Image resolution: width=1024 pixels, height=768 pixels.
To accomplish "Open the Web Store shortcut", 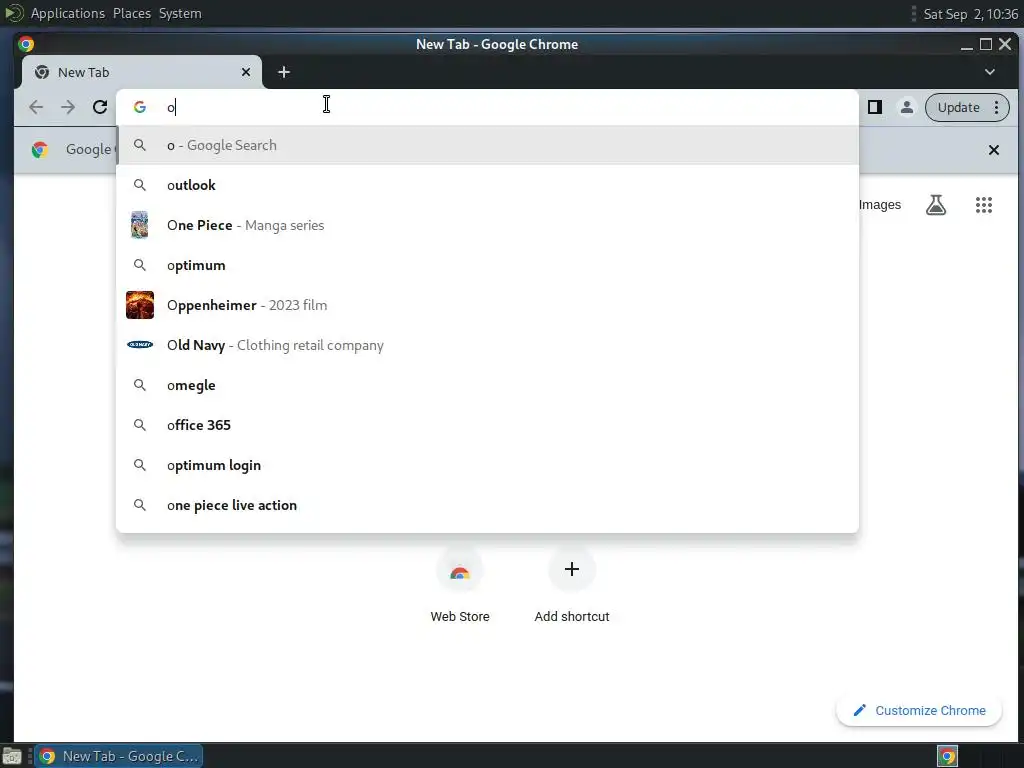I will click(460, 584).
